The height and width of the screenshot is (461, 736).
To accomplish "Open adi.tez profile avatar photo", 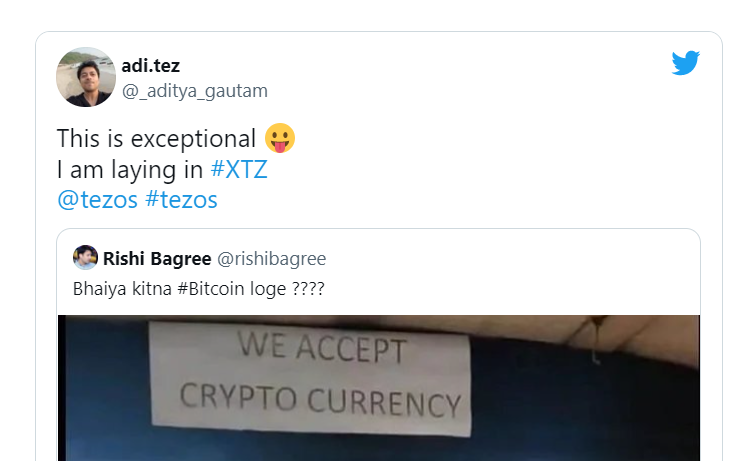I will (86, 77).
